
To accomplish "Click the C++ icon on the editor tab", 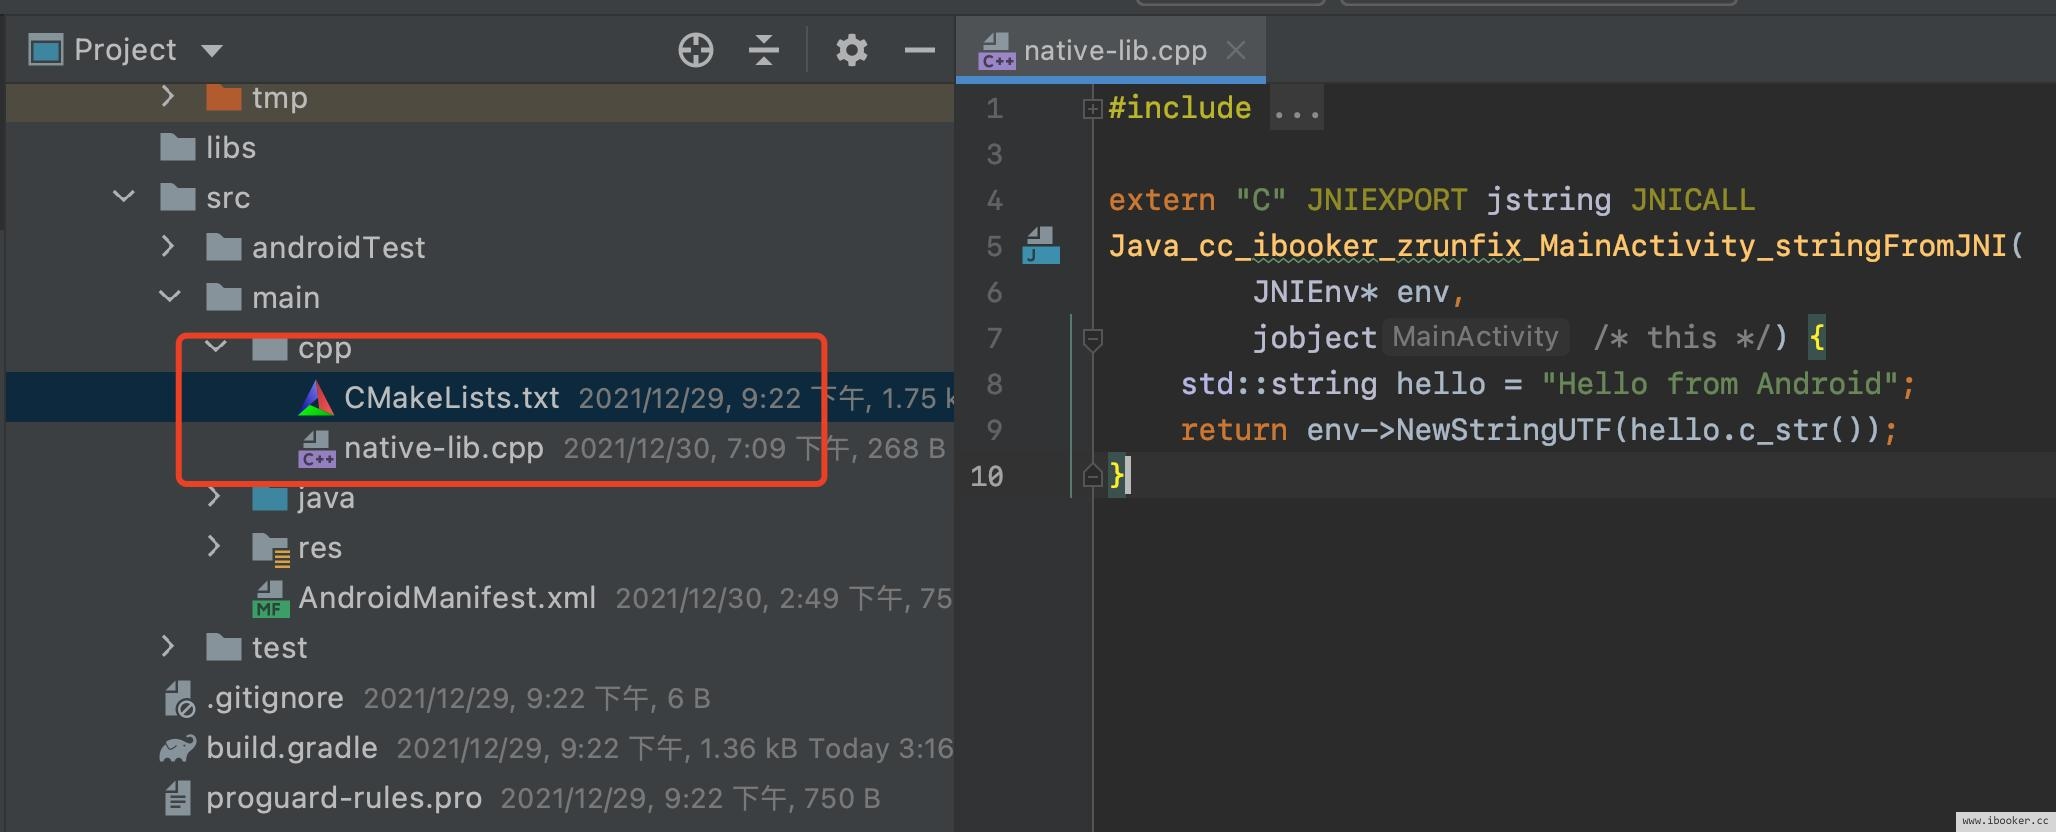I will [997, 51].
